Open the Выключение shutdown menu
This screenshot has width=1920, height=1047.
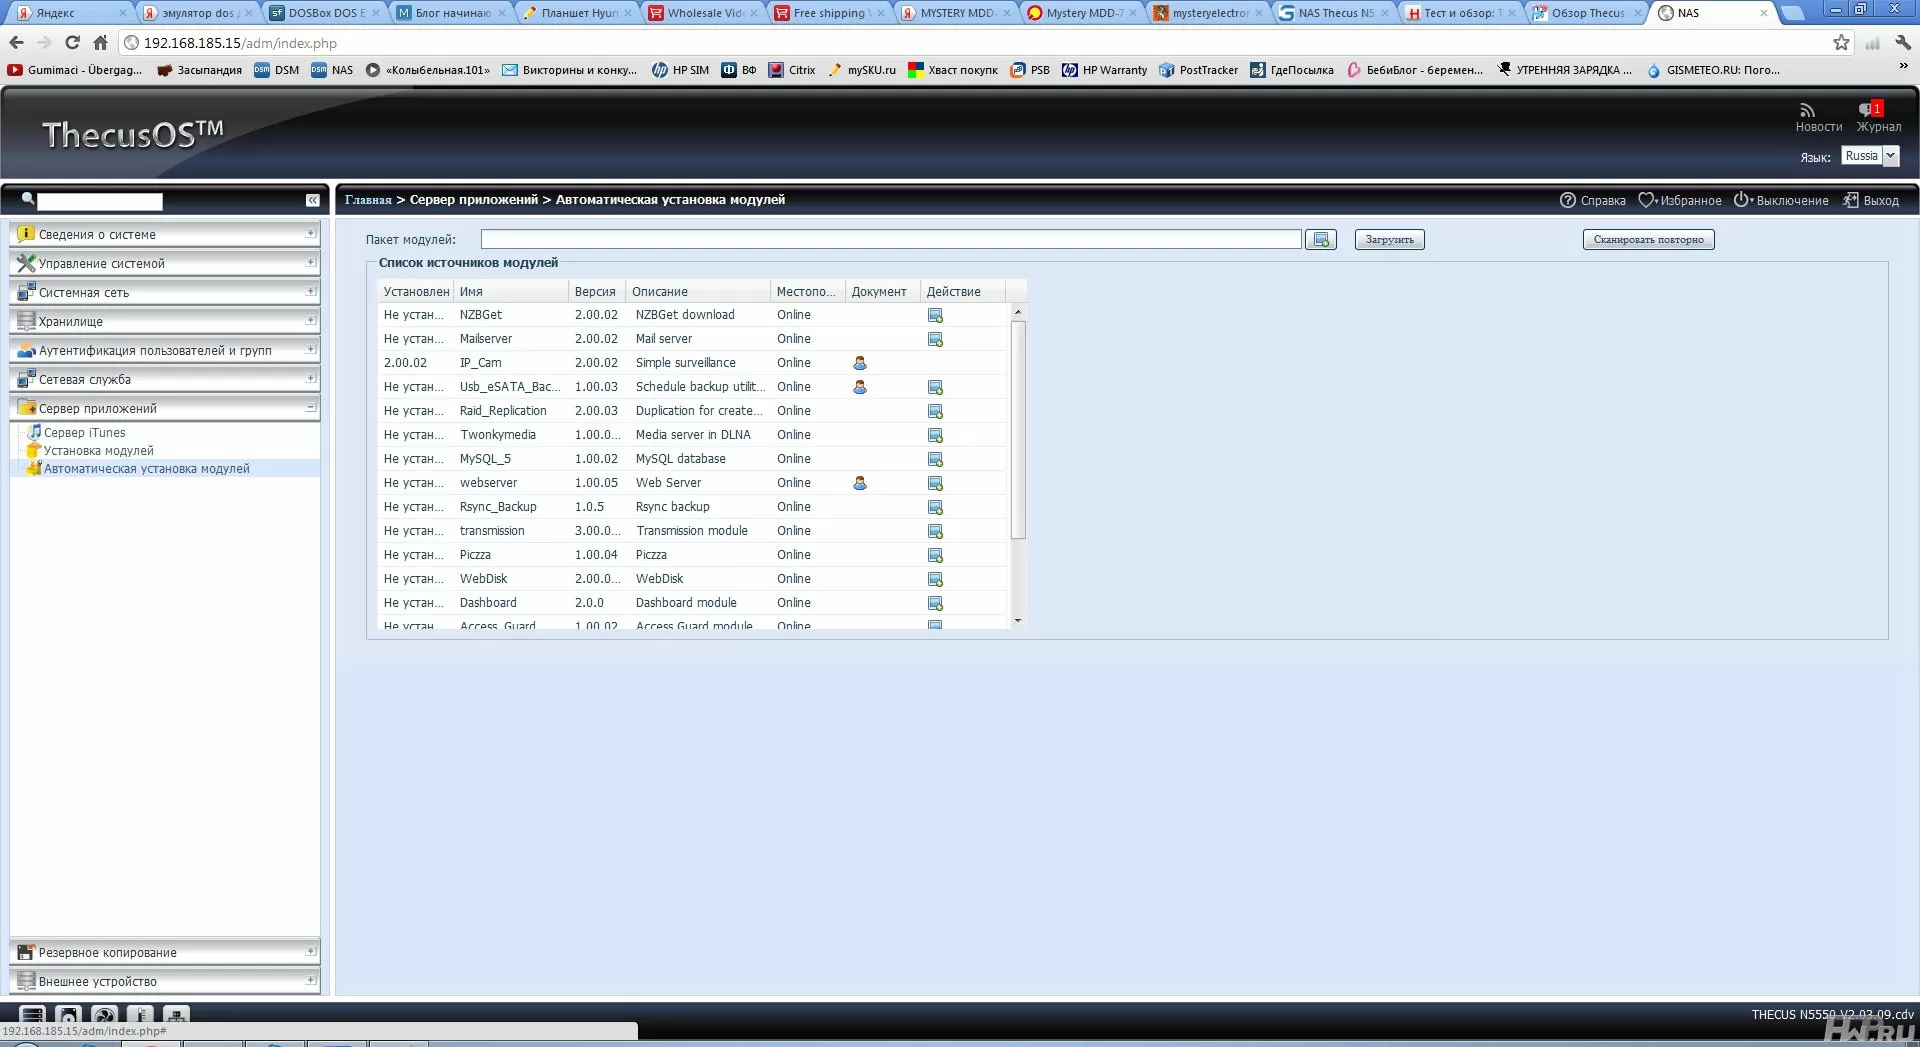tap(1781, 200)
